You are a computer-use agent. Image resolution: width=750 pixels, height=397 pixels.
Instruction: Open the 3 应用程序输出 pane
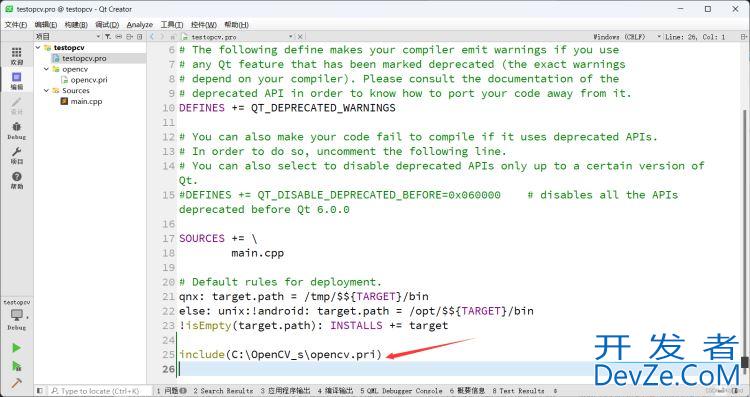286,391
